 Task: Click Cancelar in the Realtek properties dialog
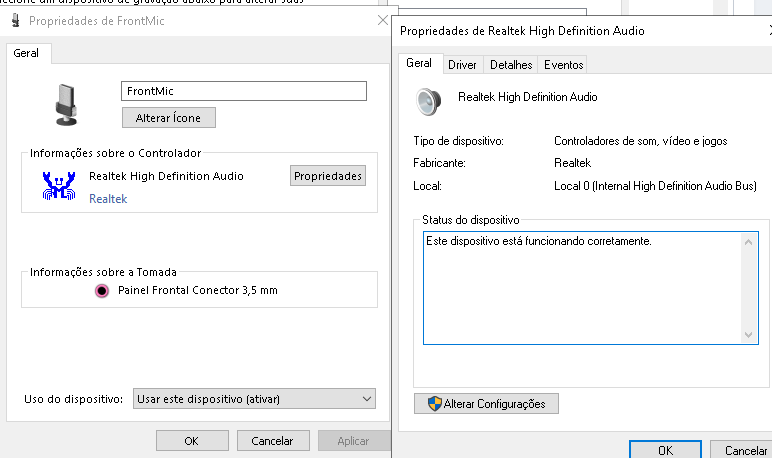tap(742, 451)
